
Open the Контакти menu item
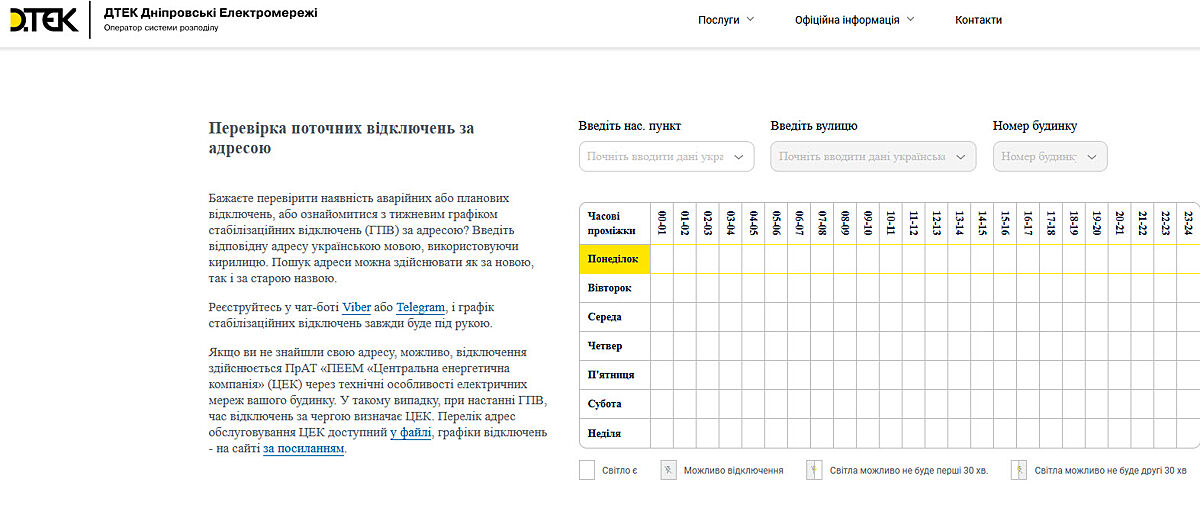(978, 20)
